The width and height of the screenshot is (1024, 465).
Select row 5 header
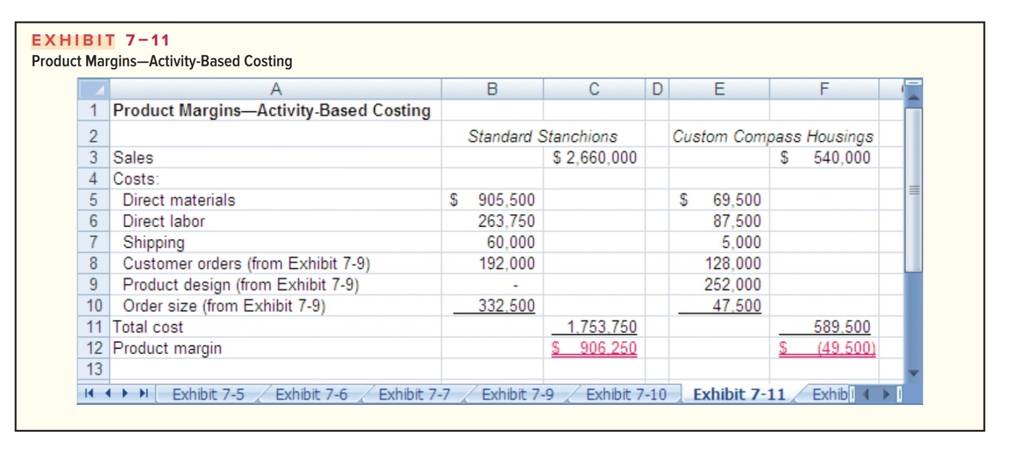click(x=93, y=200)
